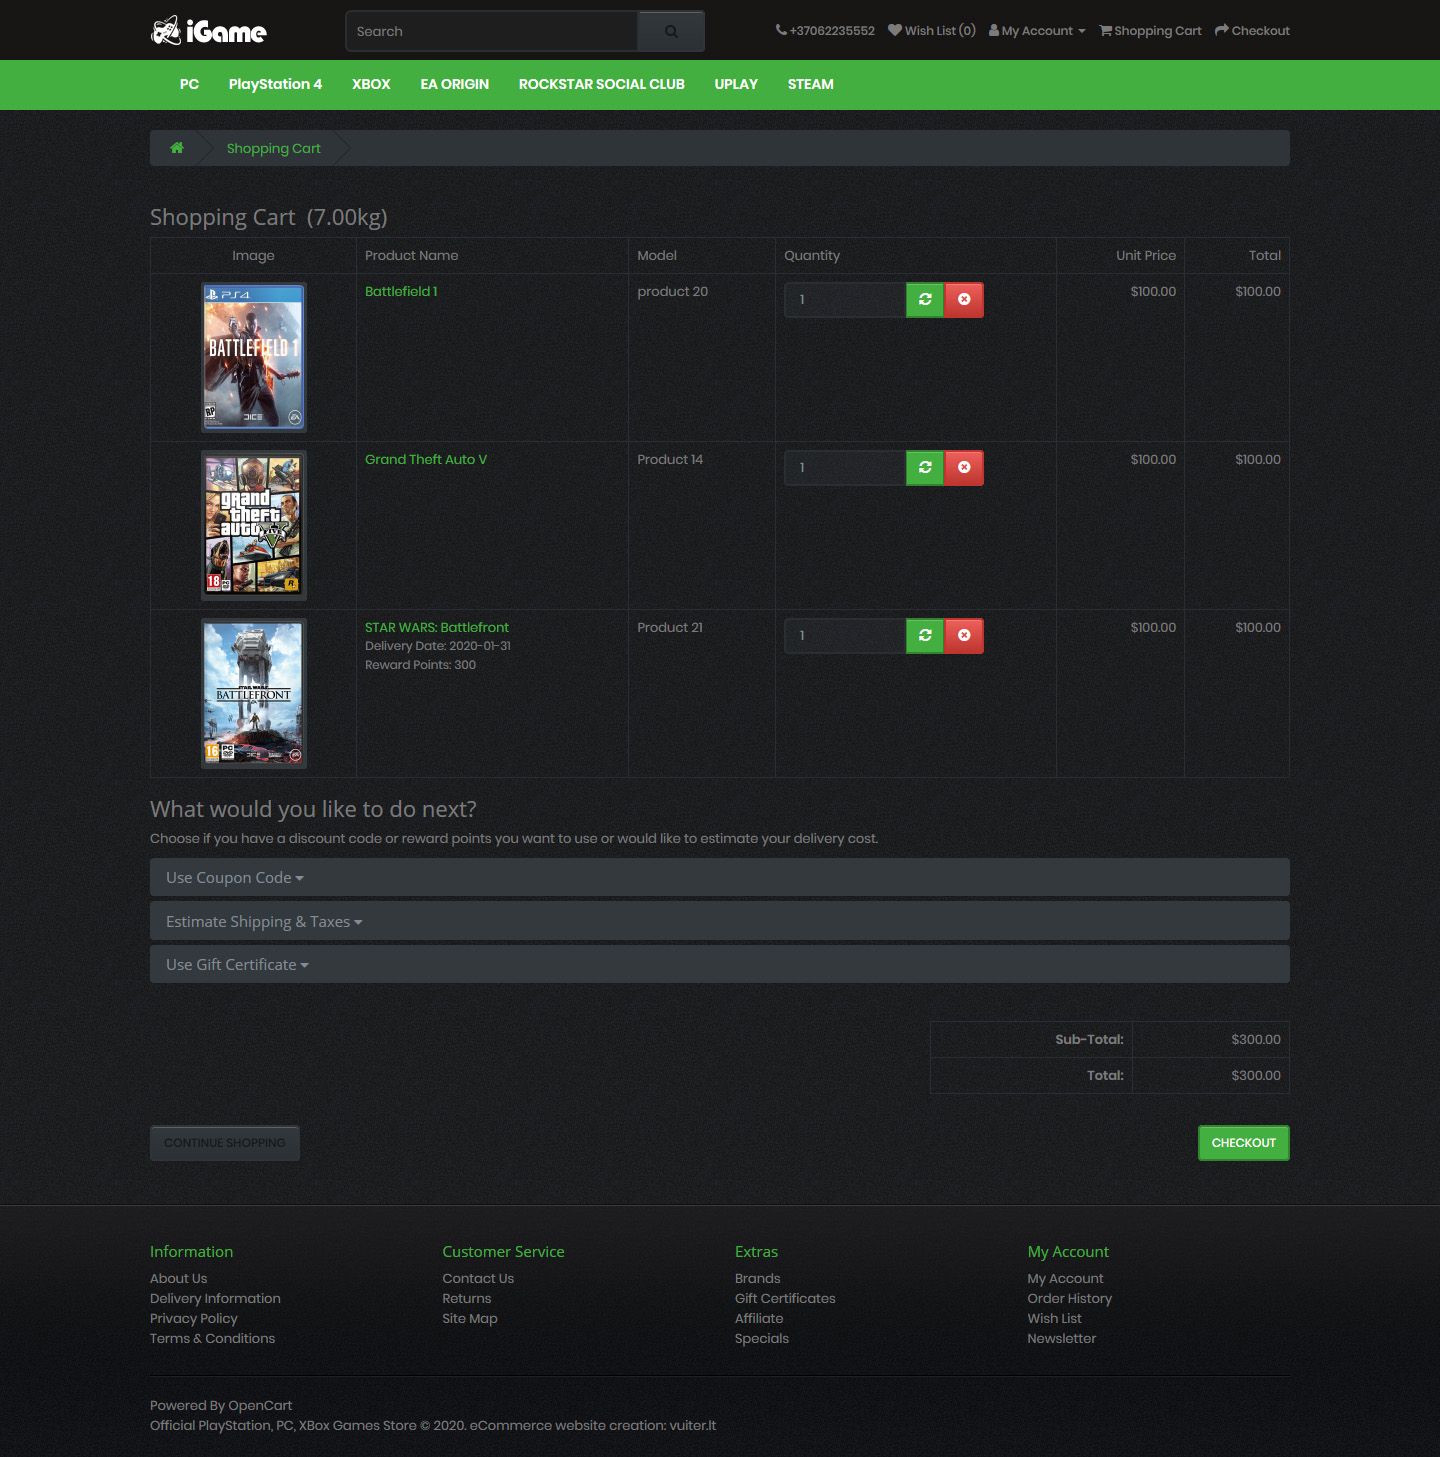This screenshot has height=1457, width=1440.
Task: Open the phone number +37062235552 link
Action: [825, 31]
